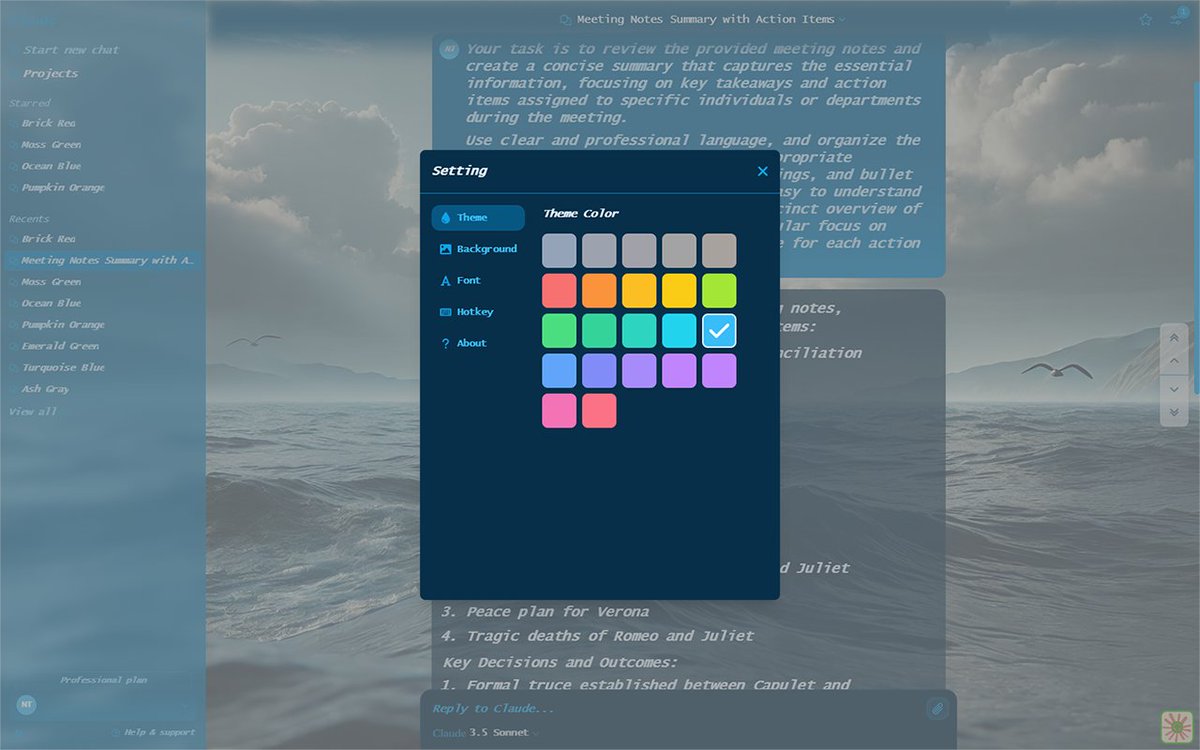Choose the lime green theme color swatch
This screenshot has height=750, width=1200.
(719, 291)
